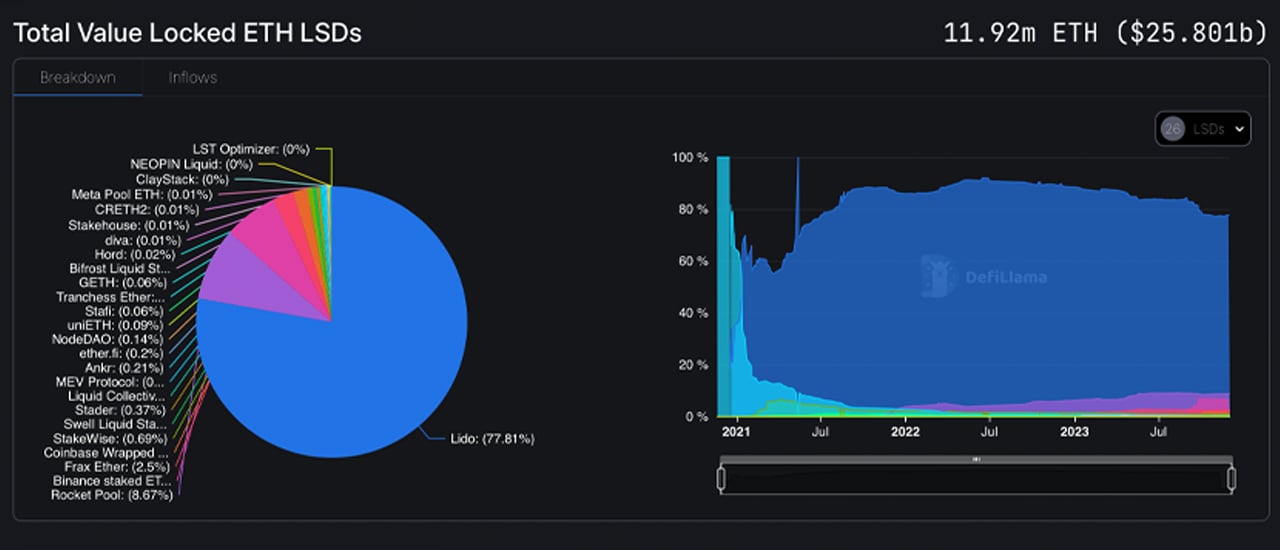1280x550 pixels.
Task: Open the Breakdown tab
Action: pos(77,77)
